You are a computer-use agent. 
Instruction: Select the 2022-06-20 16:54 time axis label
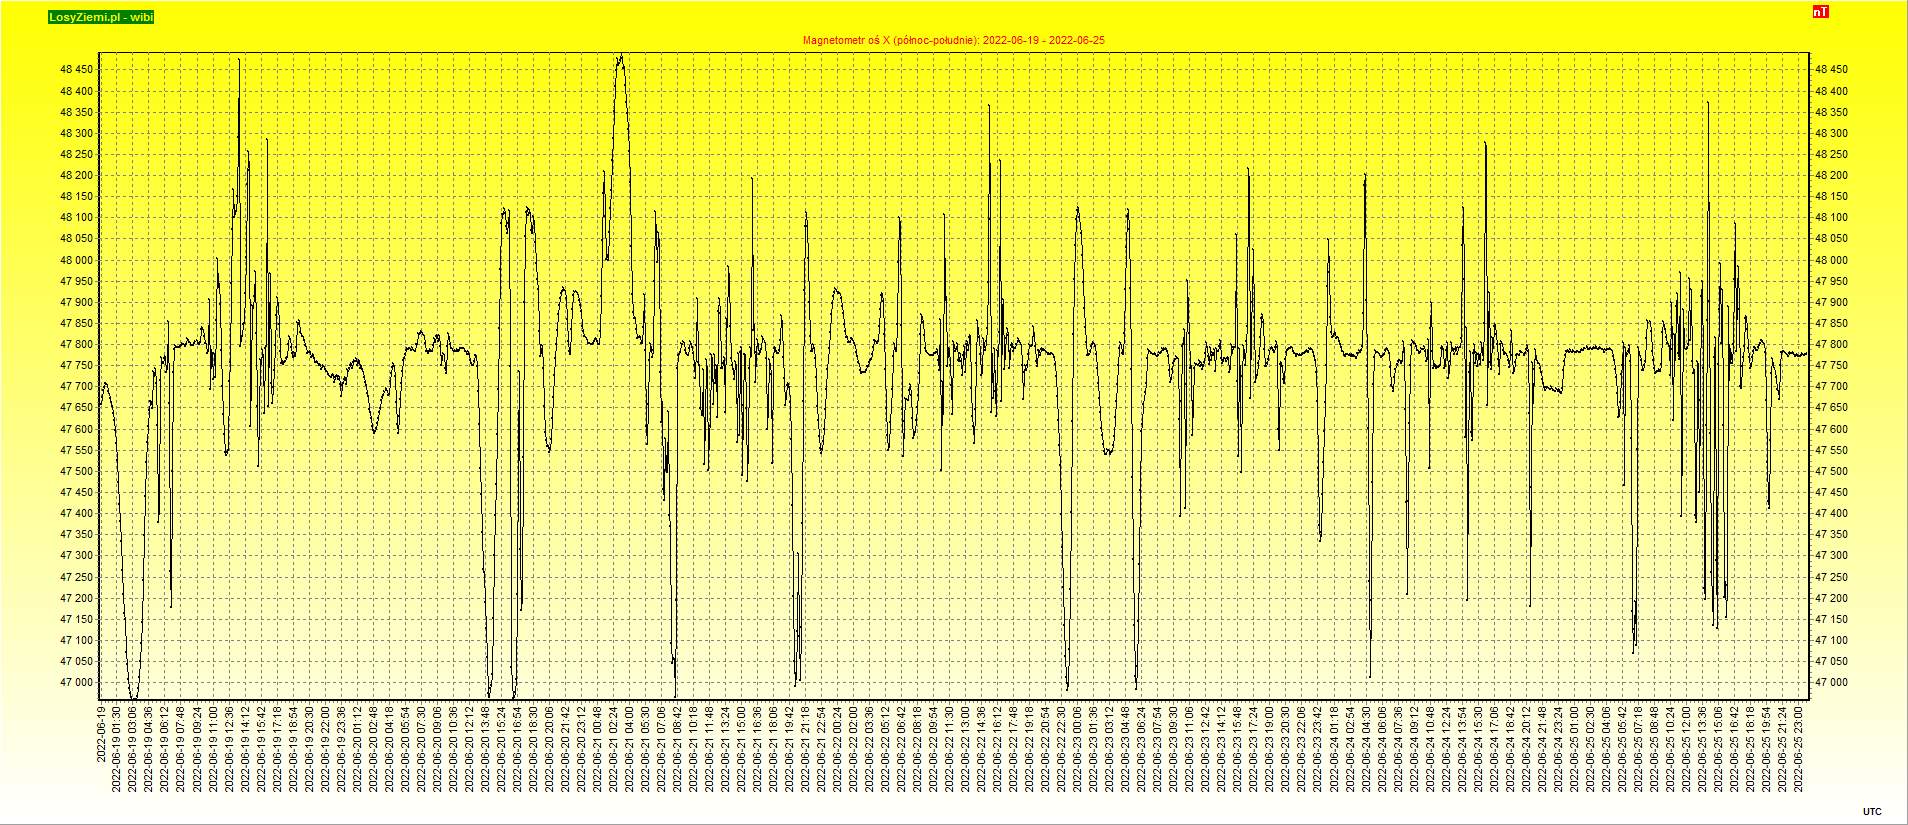pyautogui.click(x=518, y=749)
